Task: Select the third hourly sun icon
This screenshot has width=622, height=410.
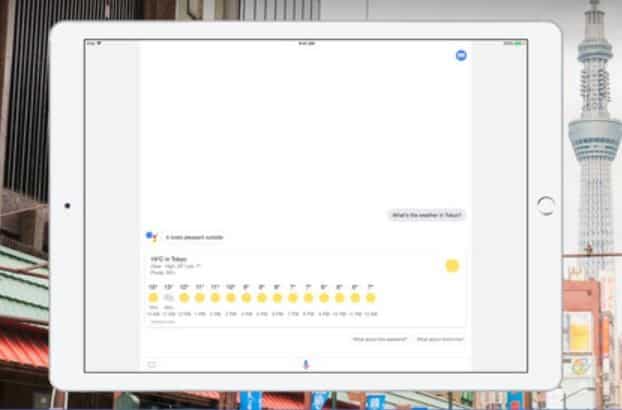Action: 184,297
